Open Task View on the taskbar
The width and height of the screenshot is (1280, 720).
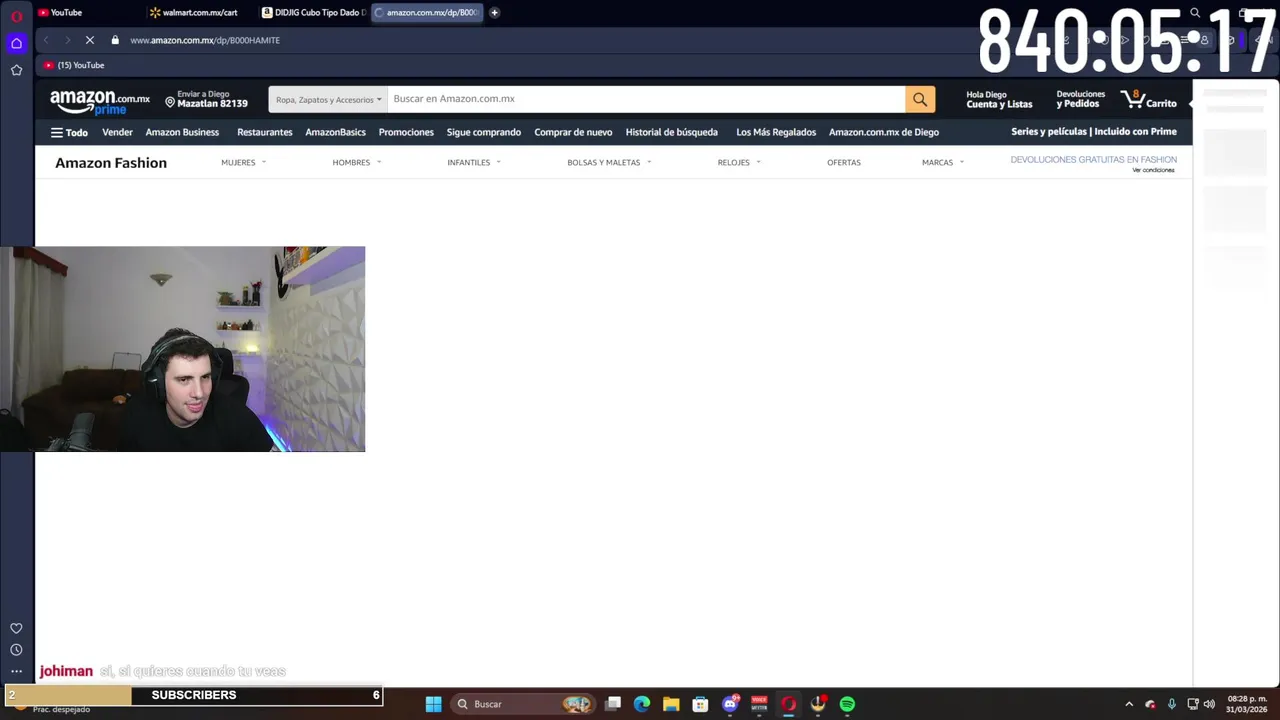click(613, 704)
